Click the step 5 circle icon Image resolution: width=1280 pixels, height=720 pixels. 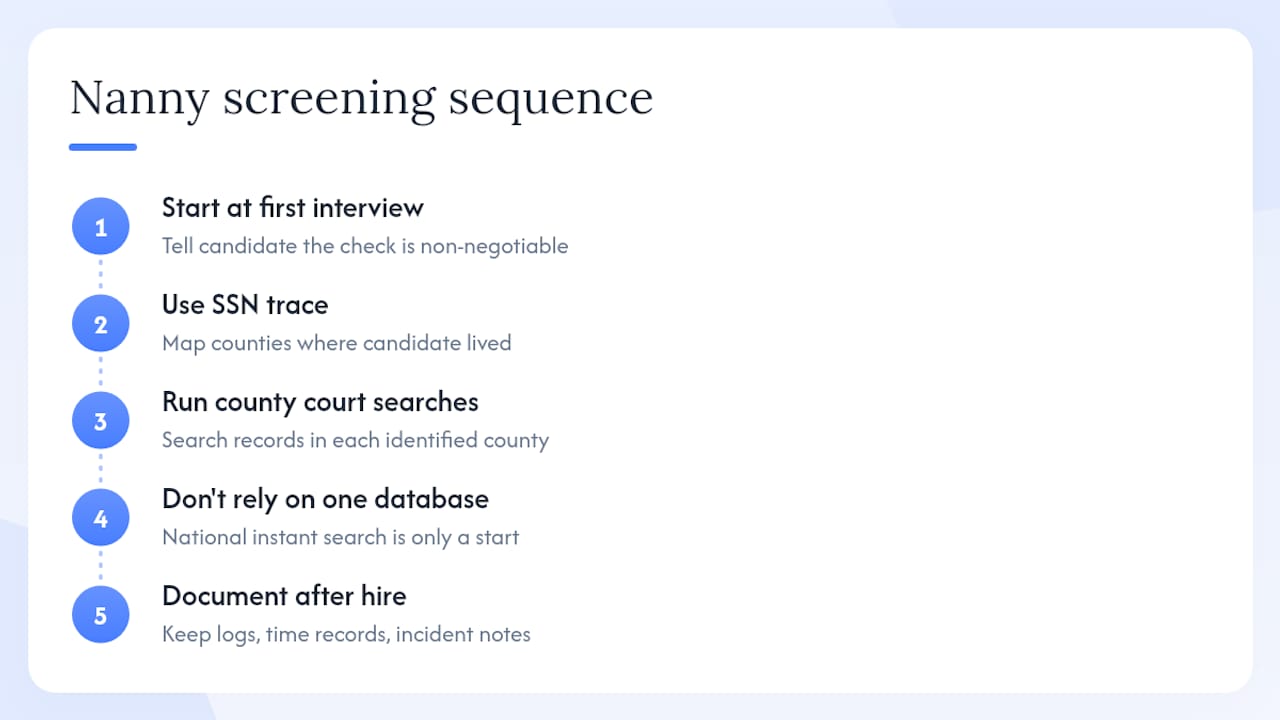100,615
